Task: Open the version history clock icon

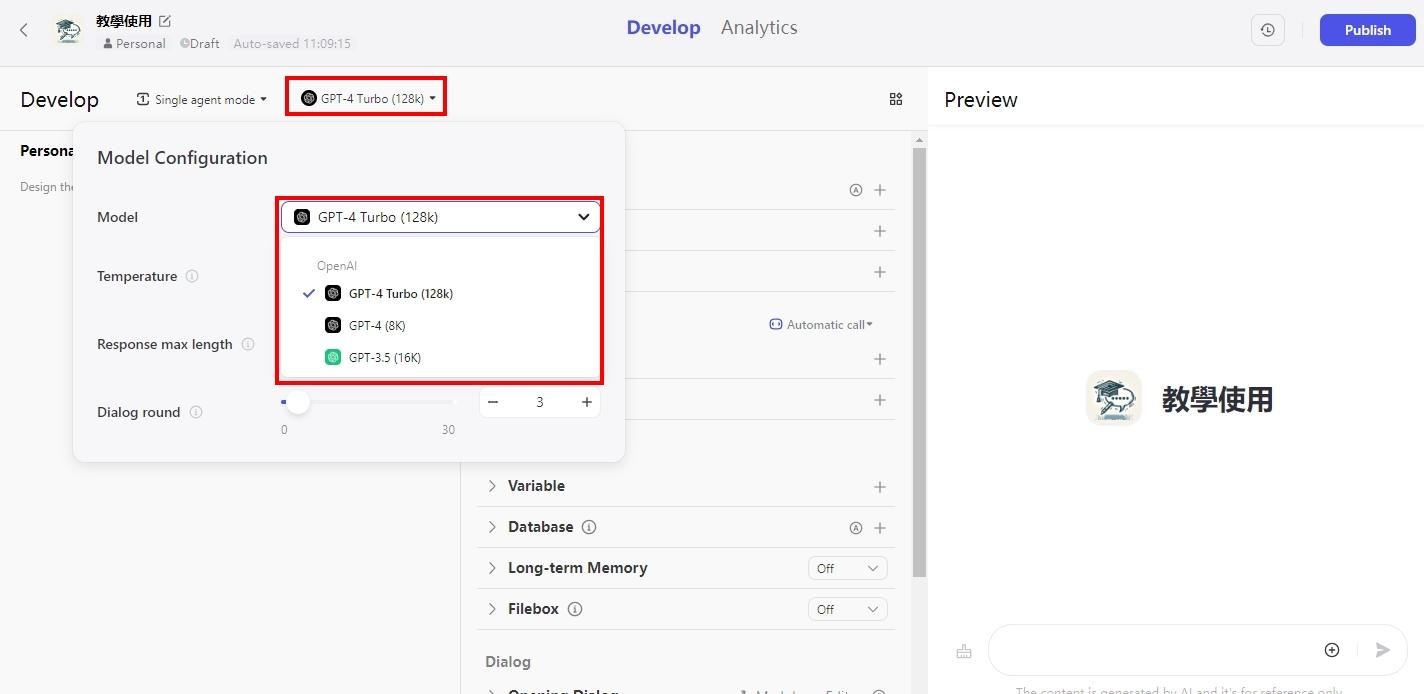Action: point(1267,30)
